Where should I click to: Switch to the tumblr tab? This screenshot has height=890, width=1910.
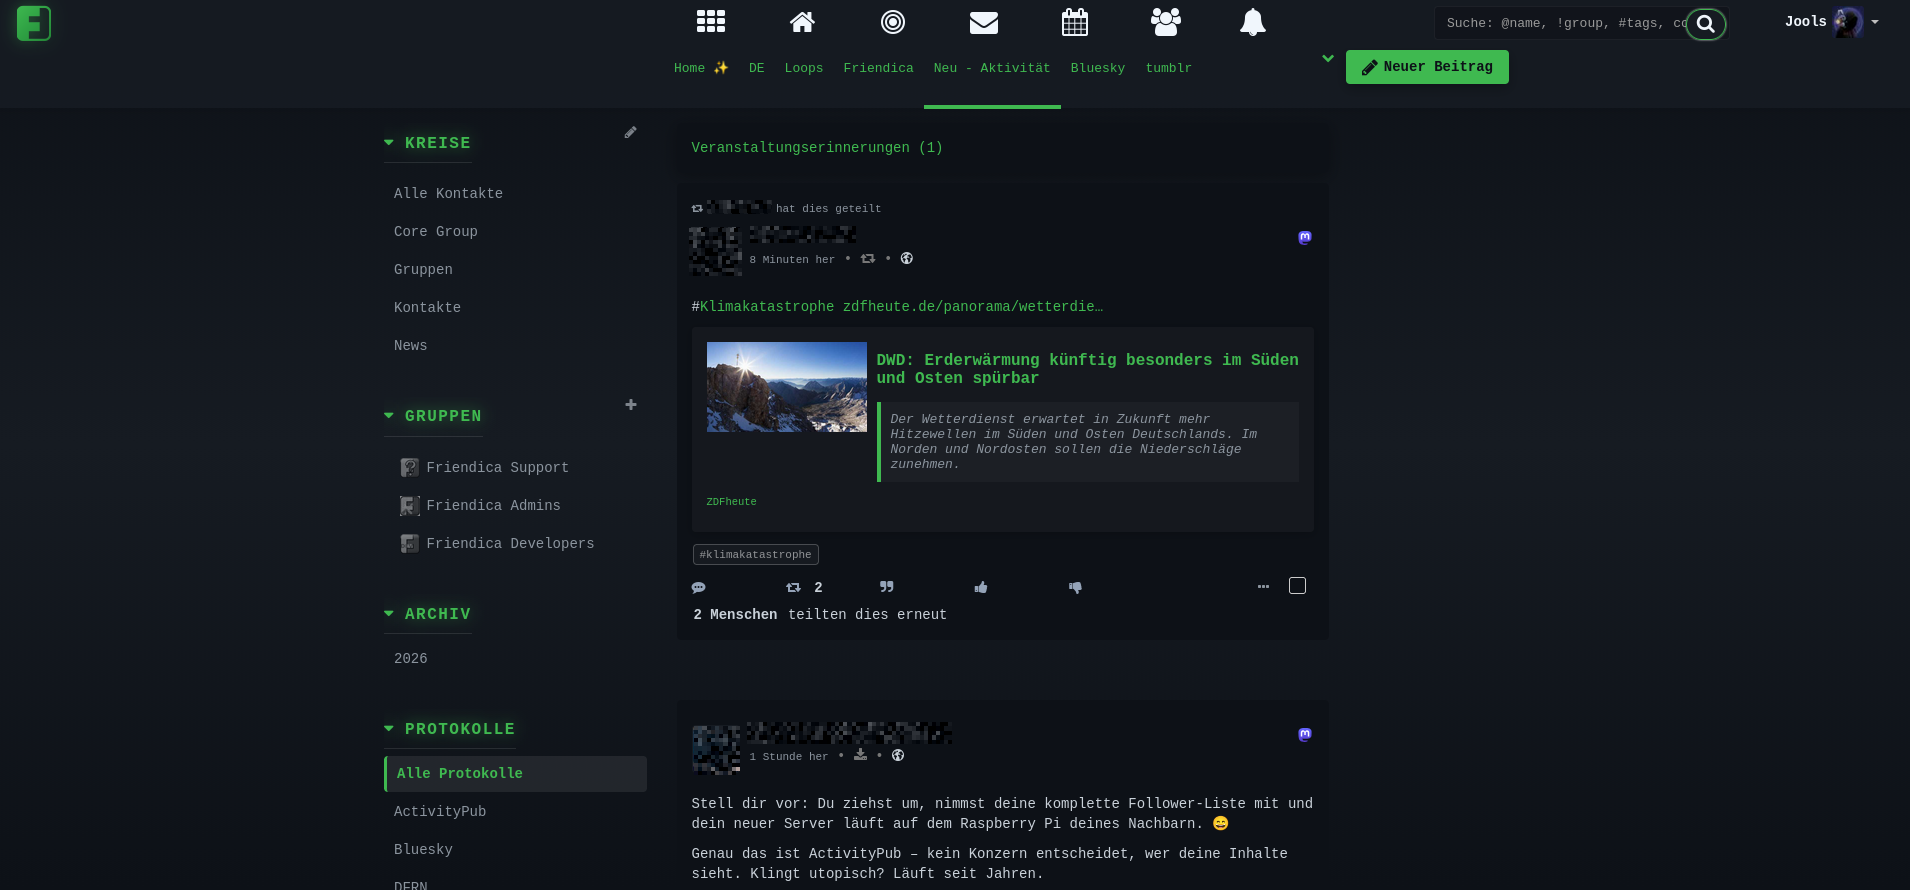point(1169,68)
